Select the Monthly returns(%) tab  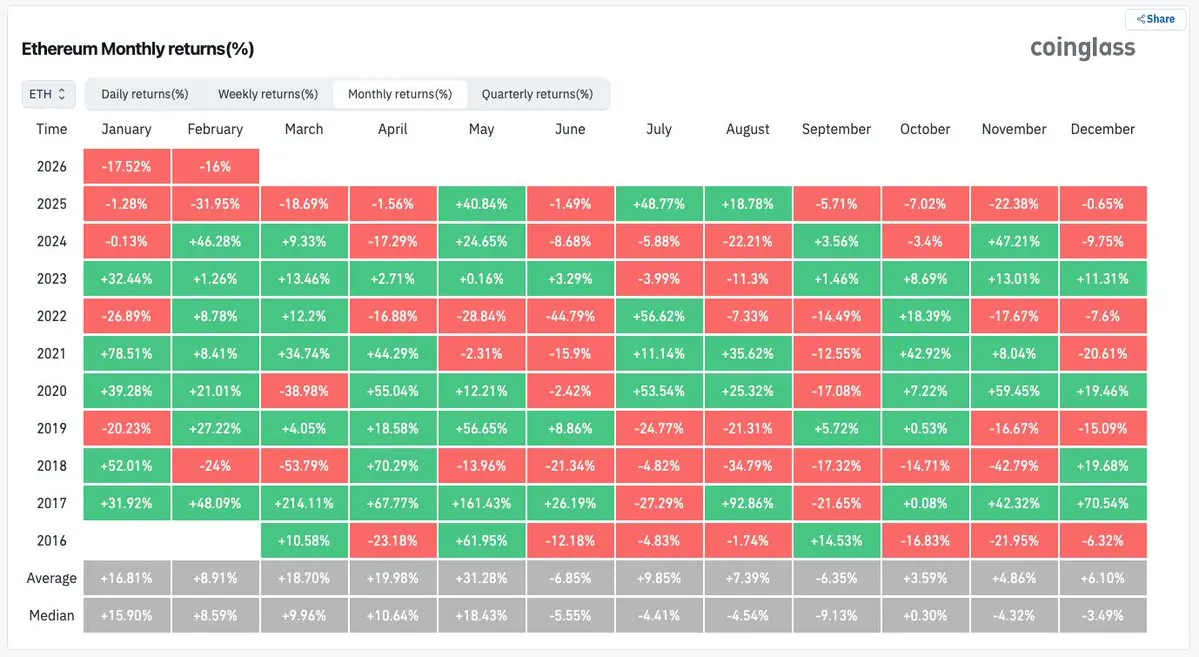click(x=400, y=94)
